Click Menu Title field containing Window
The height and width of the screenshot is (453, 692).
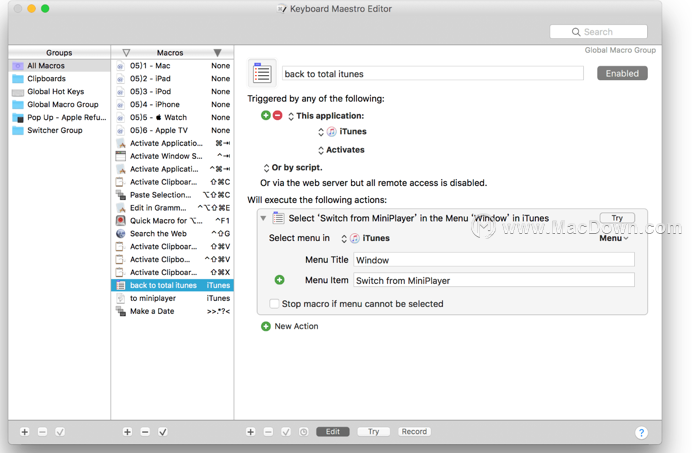494,260
